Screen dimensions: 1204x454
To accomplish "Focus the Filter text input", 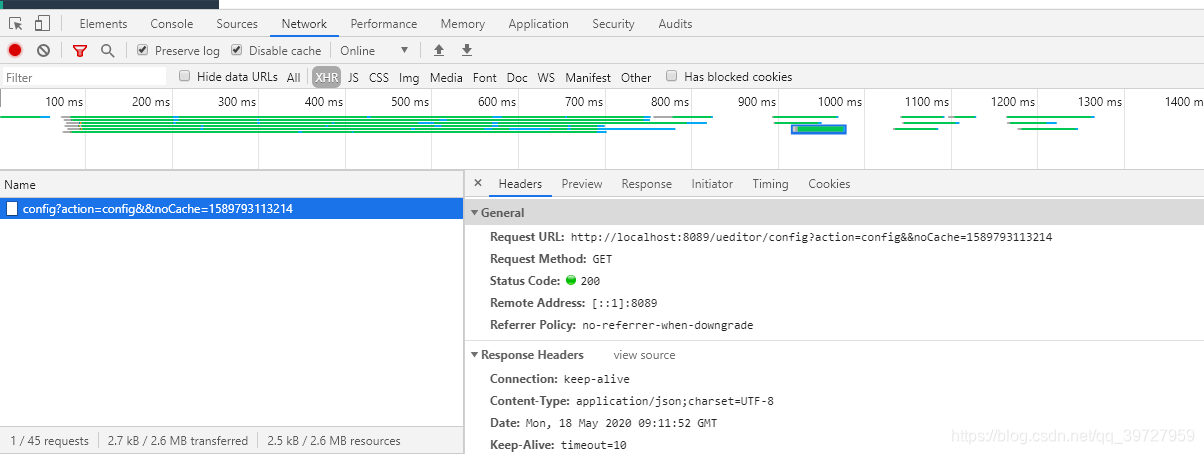I will click(83, 77).
